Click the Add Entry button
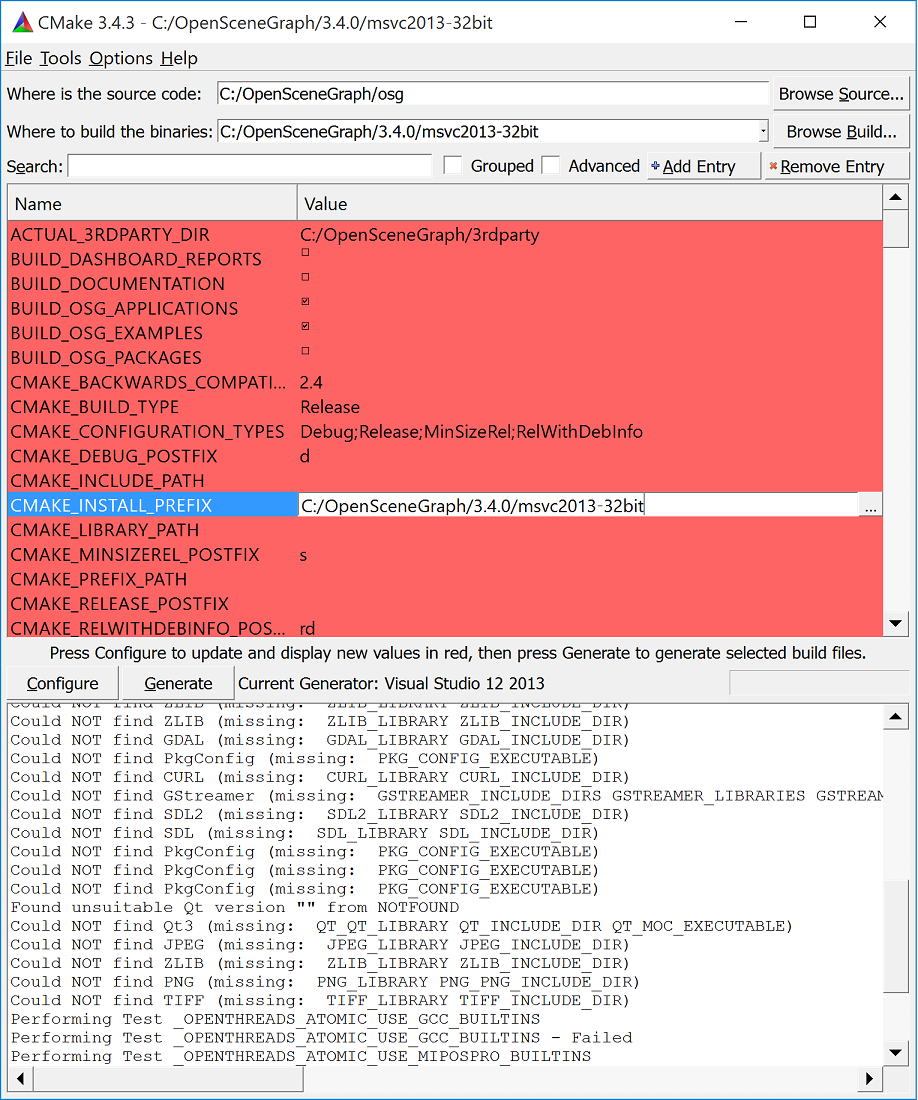Viewport: 918px width, 1100px height. [x=703, y=166]
